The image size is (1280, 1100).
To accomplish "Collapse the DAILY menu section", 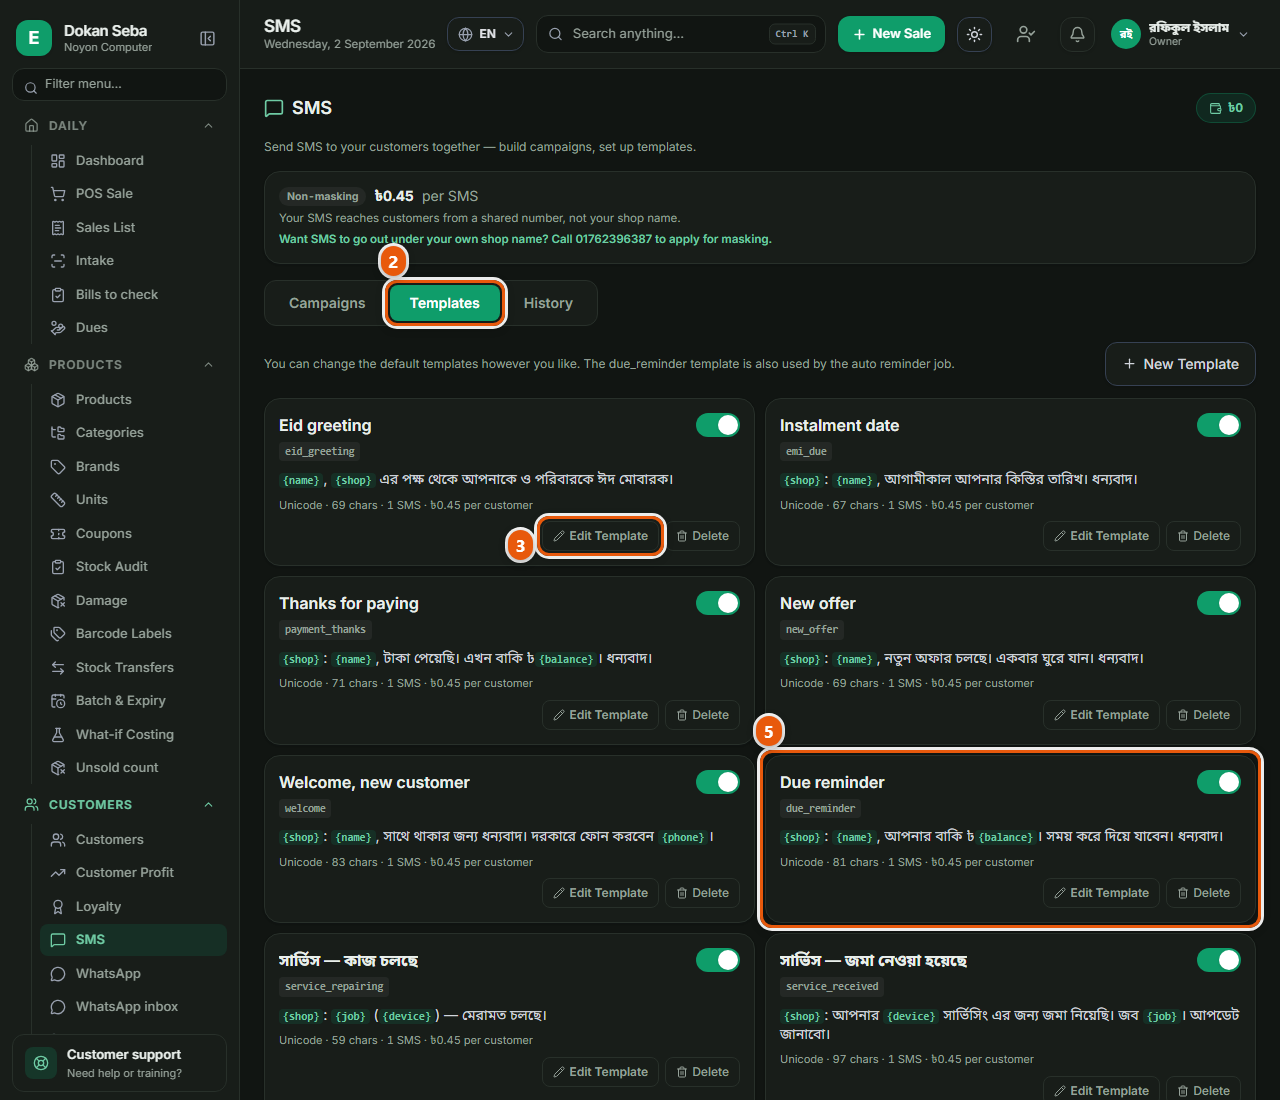I will pyautogui.click(x=208, y=126).
